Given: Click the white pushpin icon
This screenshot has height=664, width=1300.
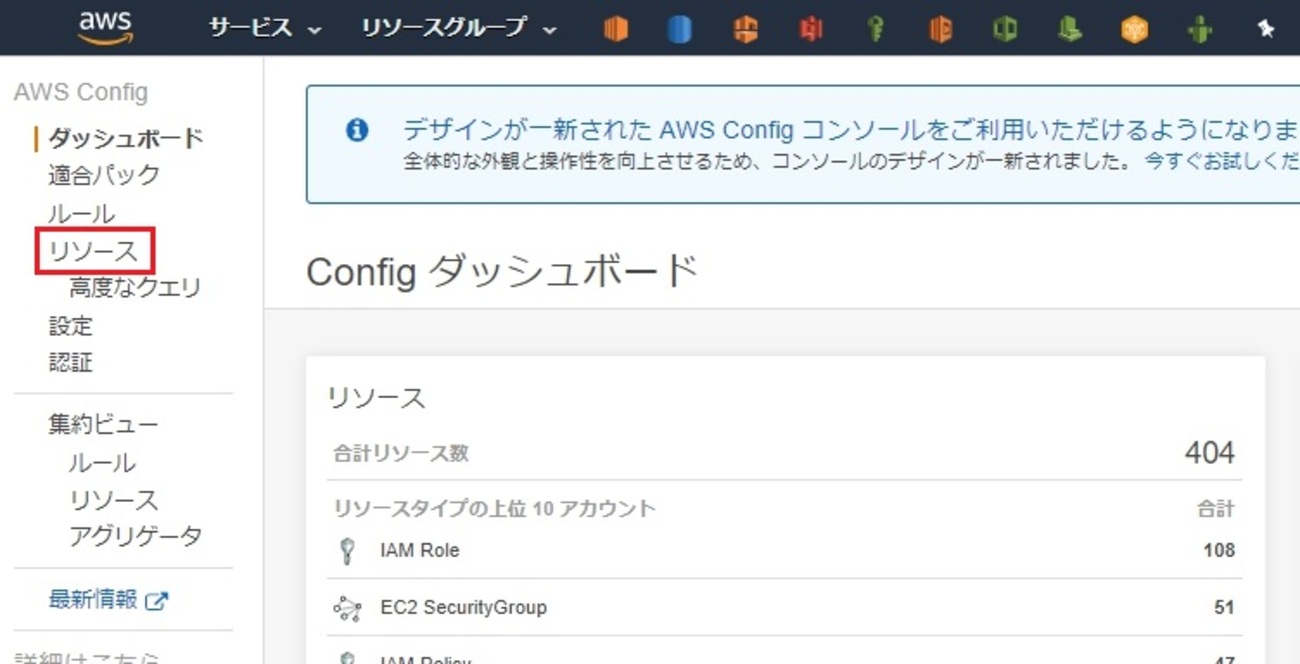Looking at the screenshot, I should [1265, 30].
